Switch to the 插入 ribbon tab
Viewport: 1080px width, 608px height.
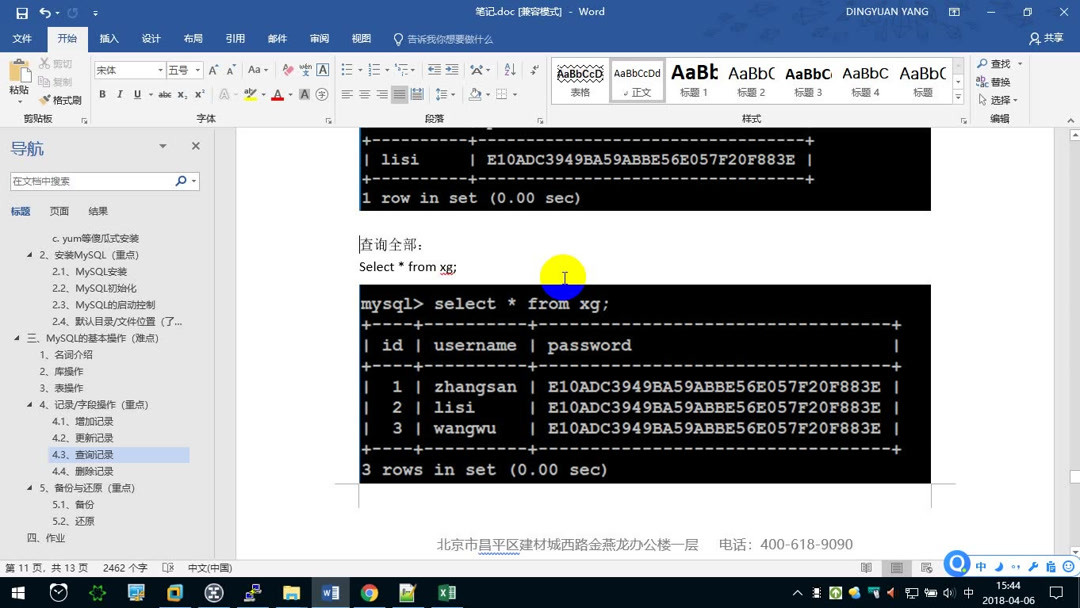point(108,38)
